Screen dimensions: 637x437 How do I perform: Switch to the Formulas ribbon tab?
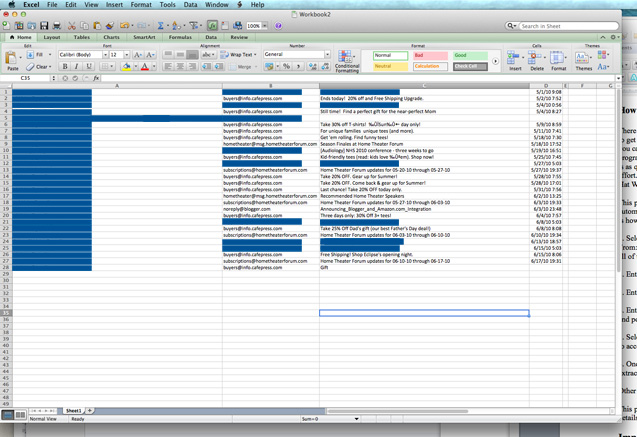180,37
